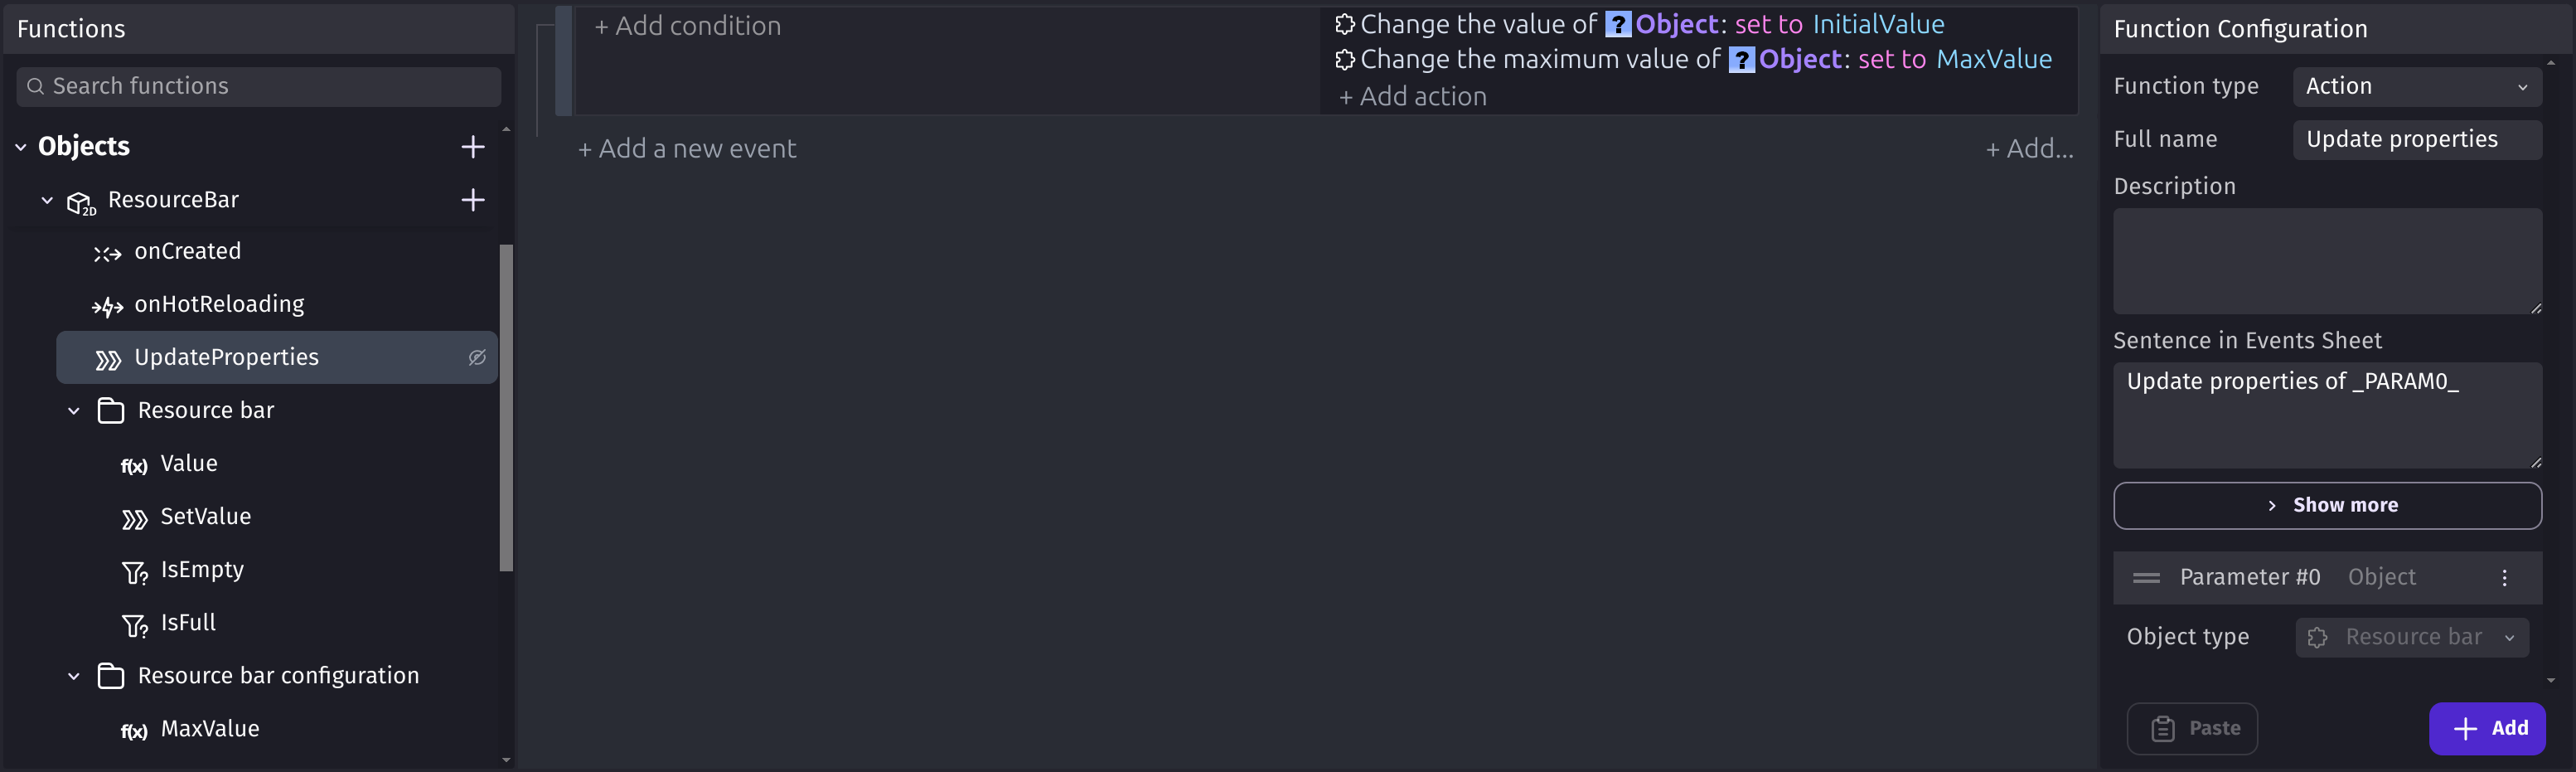Open the Object type Resource bar dropdown
This screenshot has height=772, width=2576.
[x=2411, y=637]
